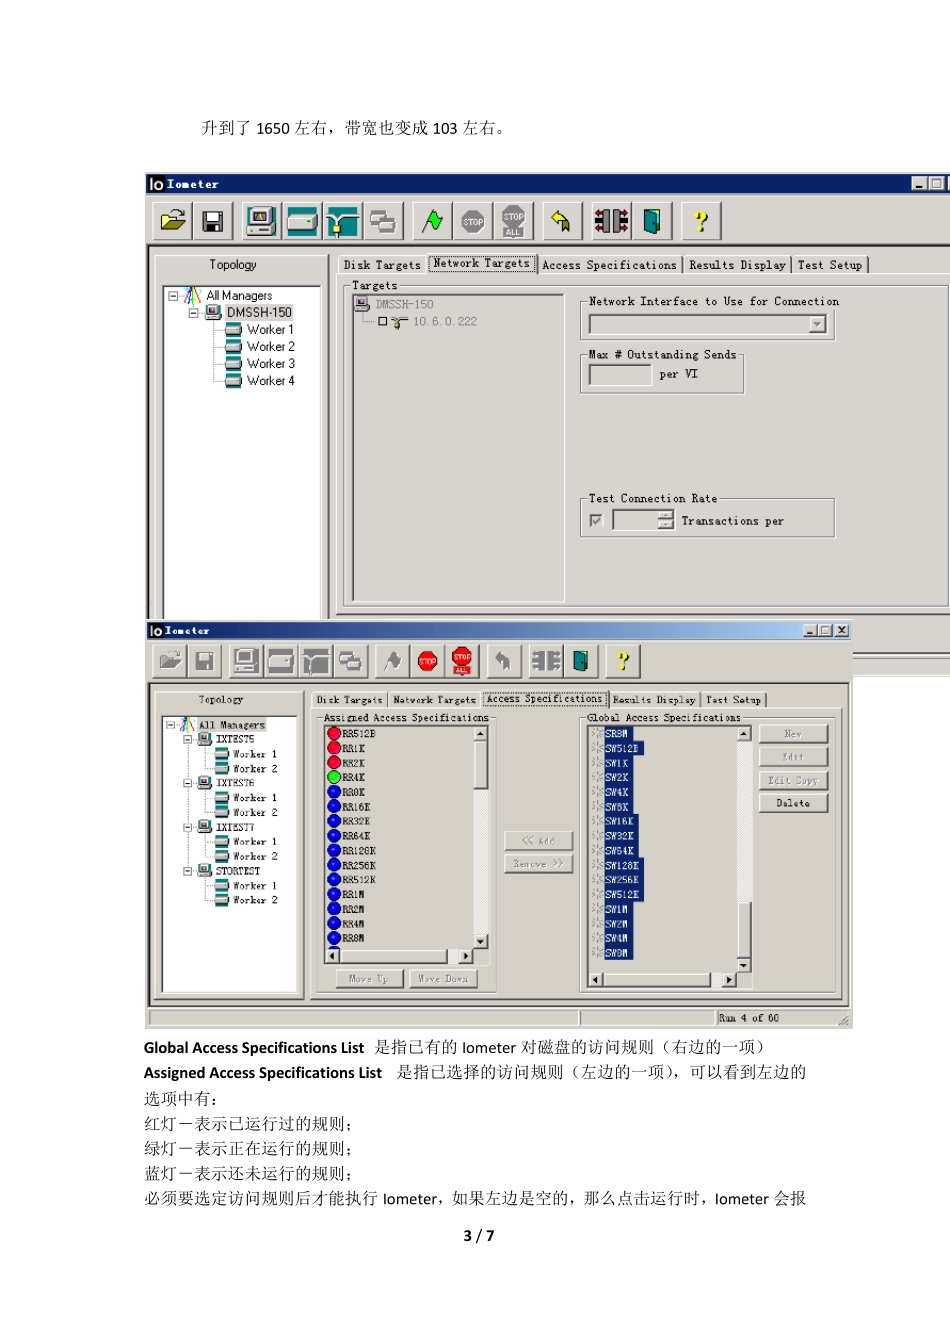
Task: Click the Start Network Worker icon in upper toolbar
Action: tap(341, 221)
